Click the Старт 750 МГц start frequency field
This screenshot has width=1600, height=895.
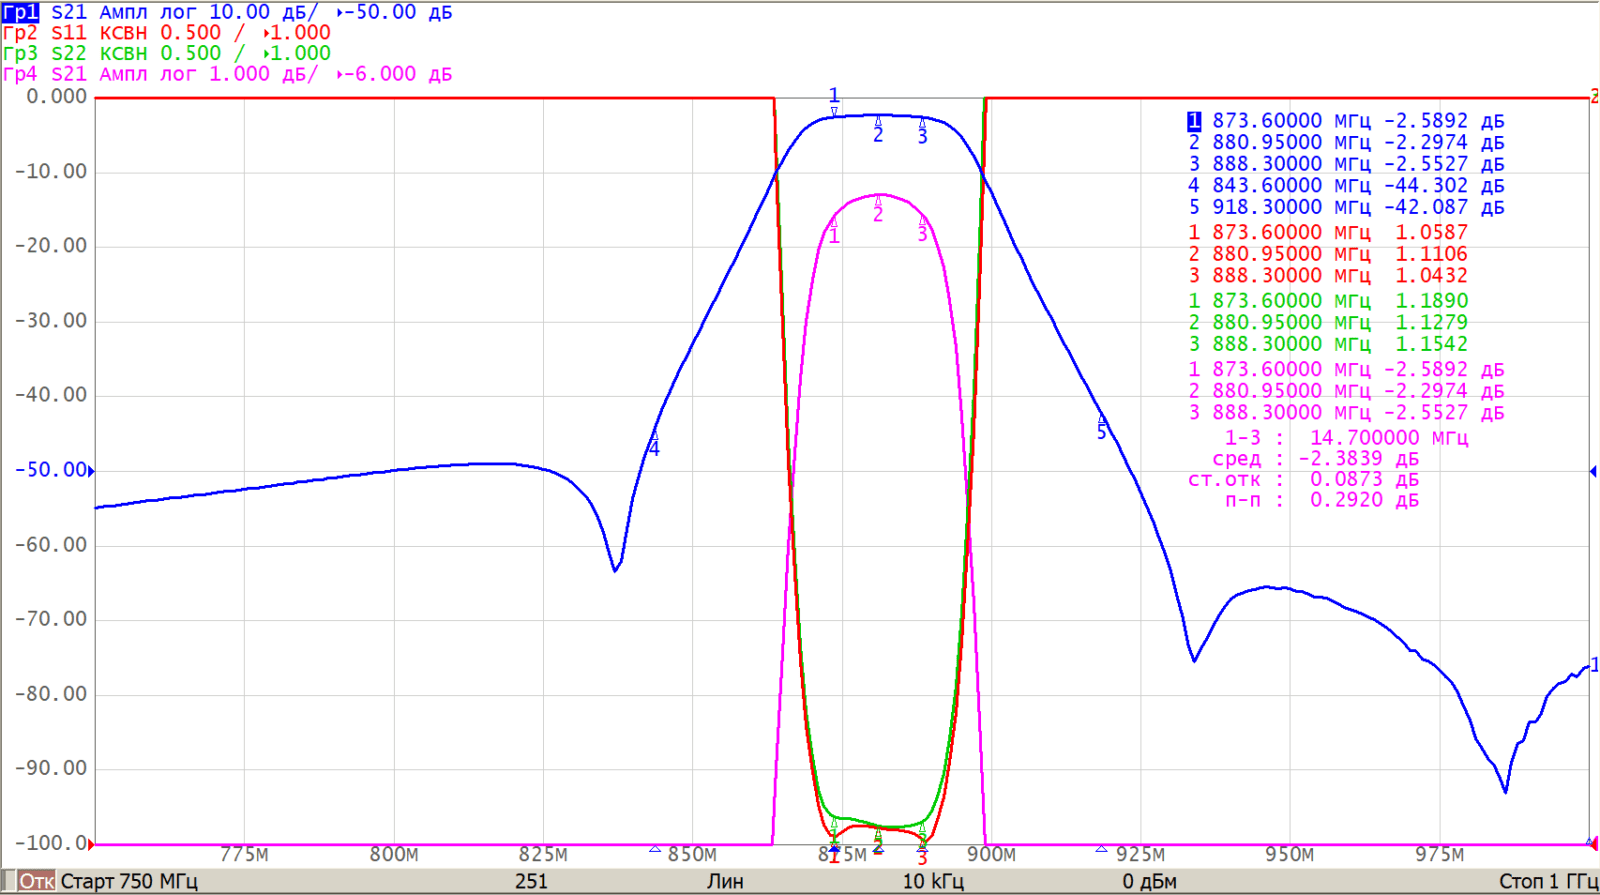pyautogui.click(x=129, y=881)
